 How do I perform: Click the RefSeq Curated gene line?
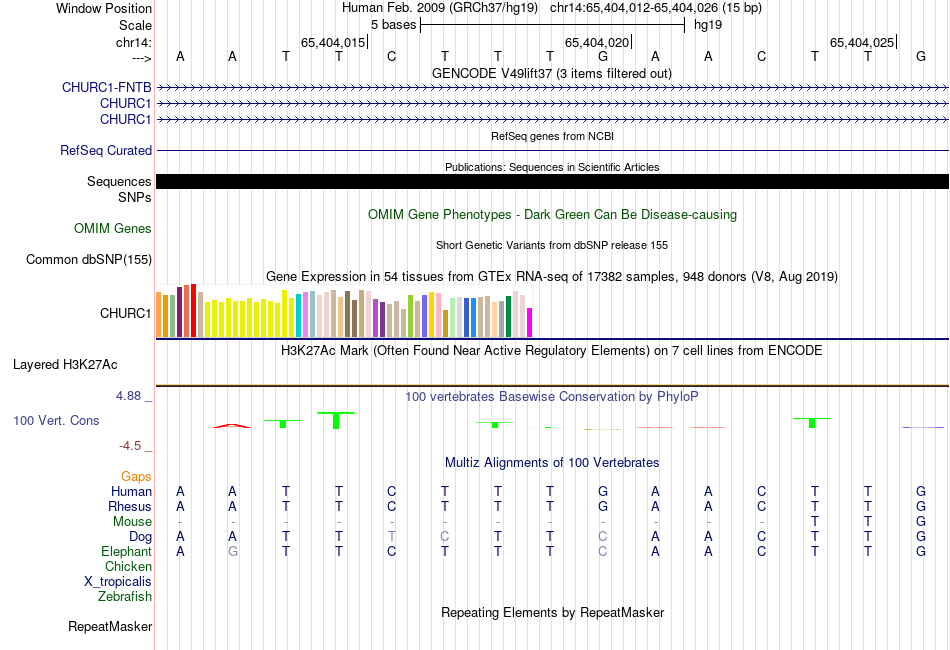click(x=552, y=150)
